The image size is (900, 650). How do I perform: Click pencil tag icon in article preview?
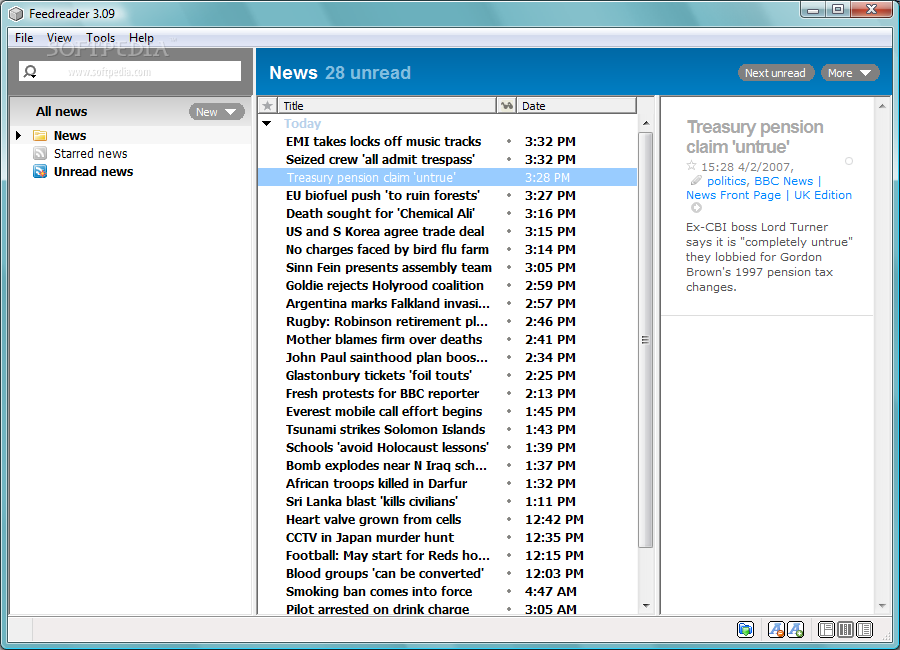[x=696, y=180]
